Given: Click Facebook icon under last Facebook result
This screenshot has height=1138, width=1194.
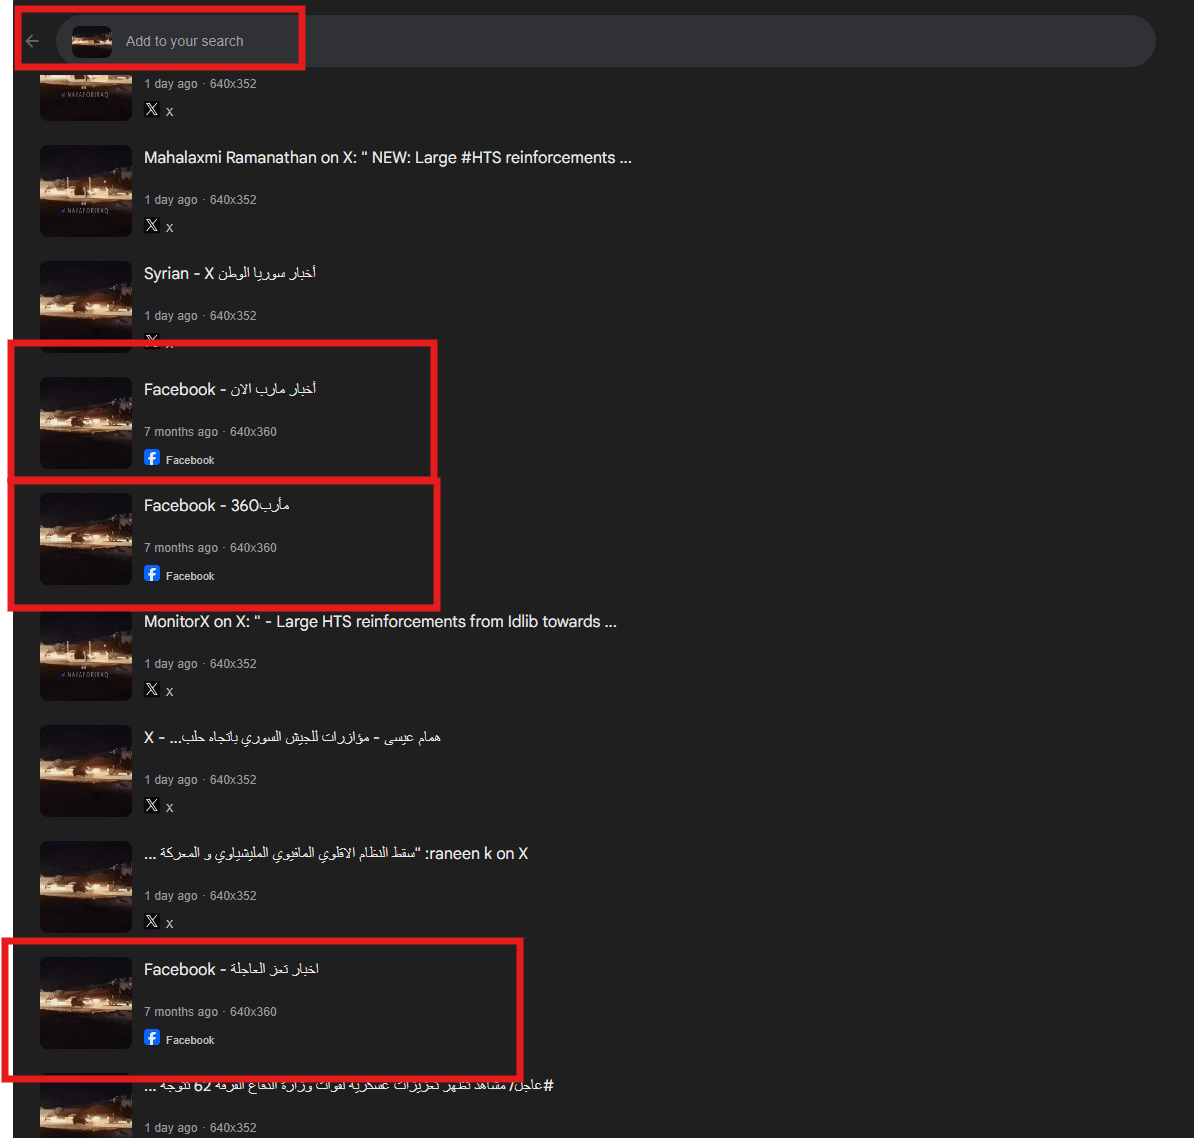Looking at the screenshot, I should [x=152, y=1037].
